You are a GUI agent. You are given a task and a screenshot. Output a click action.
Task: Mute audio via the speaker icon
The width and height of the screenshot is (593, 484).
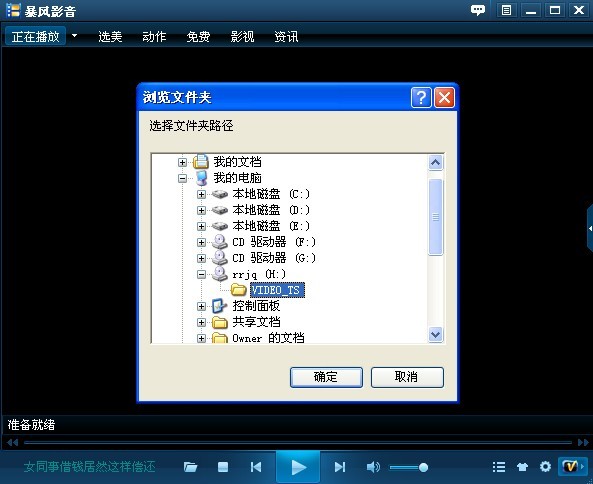point(373,467)
